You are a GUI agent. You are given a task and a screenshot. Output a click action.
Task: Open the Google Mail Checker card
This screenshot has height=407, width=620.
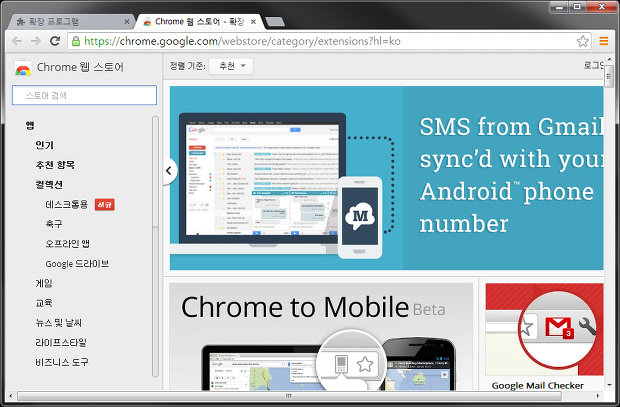click(x=544, y=337)
